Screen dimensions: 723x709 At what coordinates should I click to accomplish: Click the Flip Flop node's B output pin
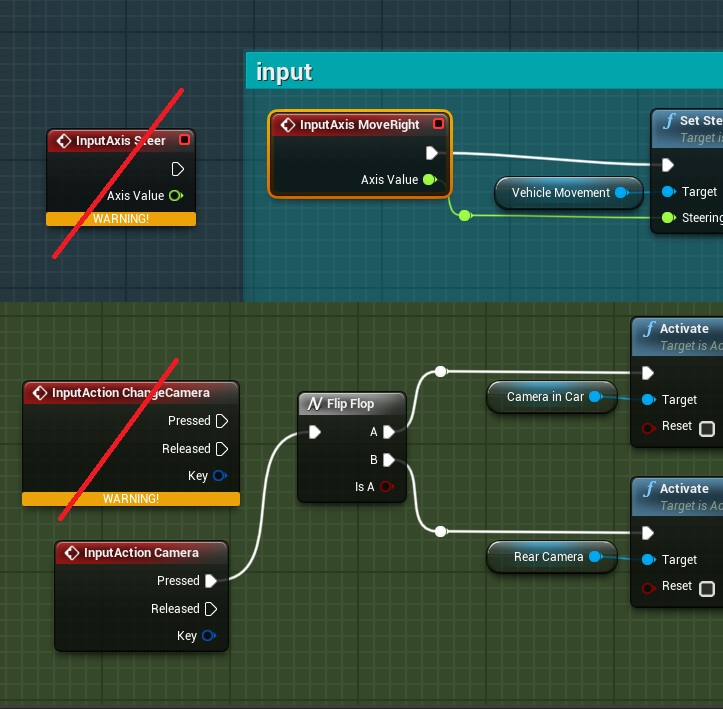click(x=388, y=460)
